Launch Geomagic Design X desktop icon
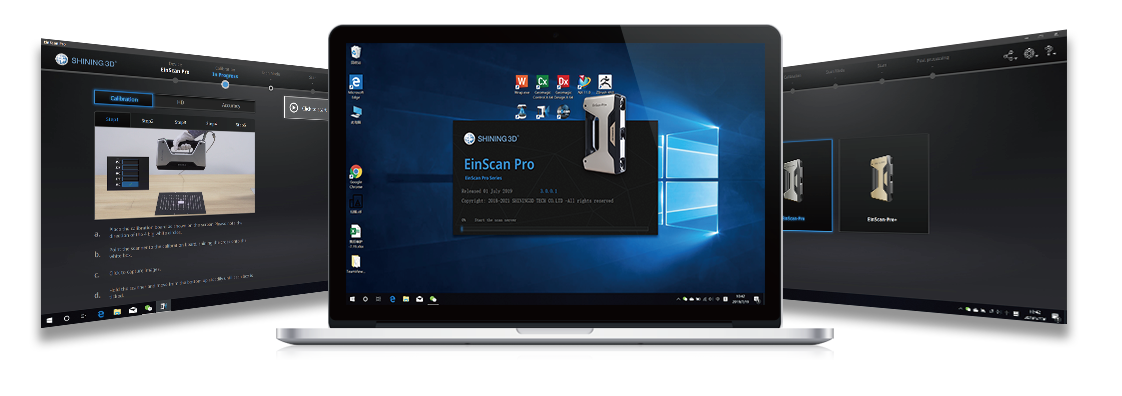 tap(563, 83)
